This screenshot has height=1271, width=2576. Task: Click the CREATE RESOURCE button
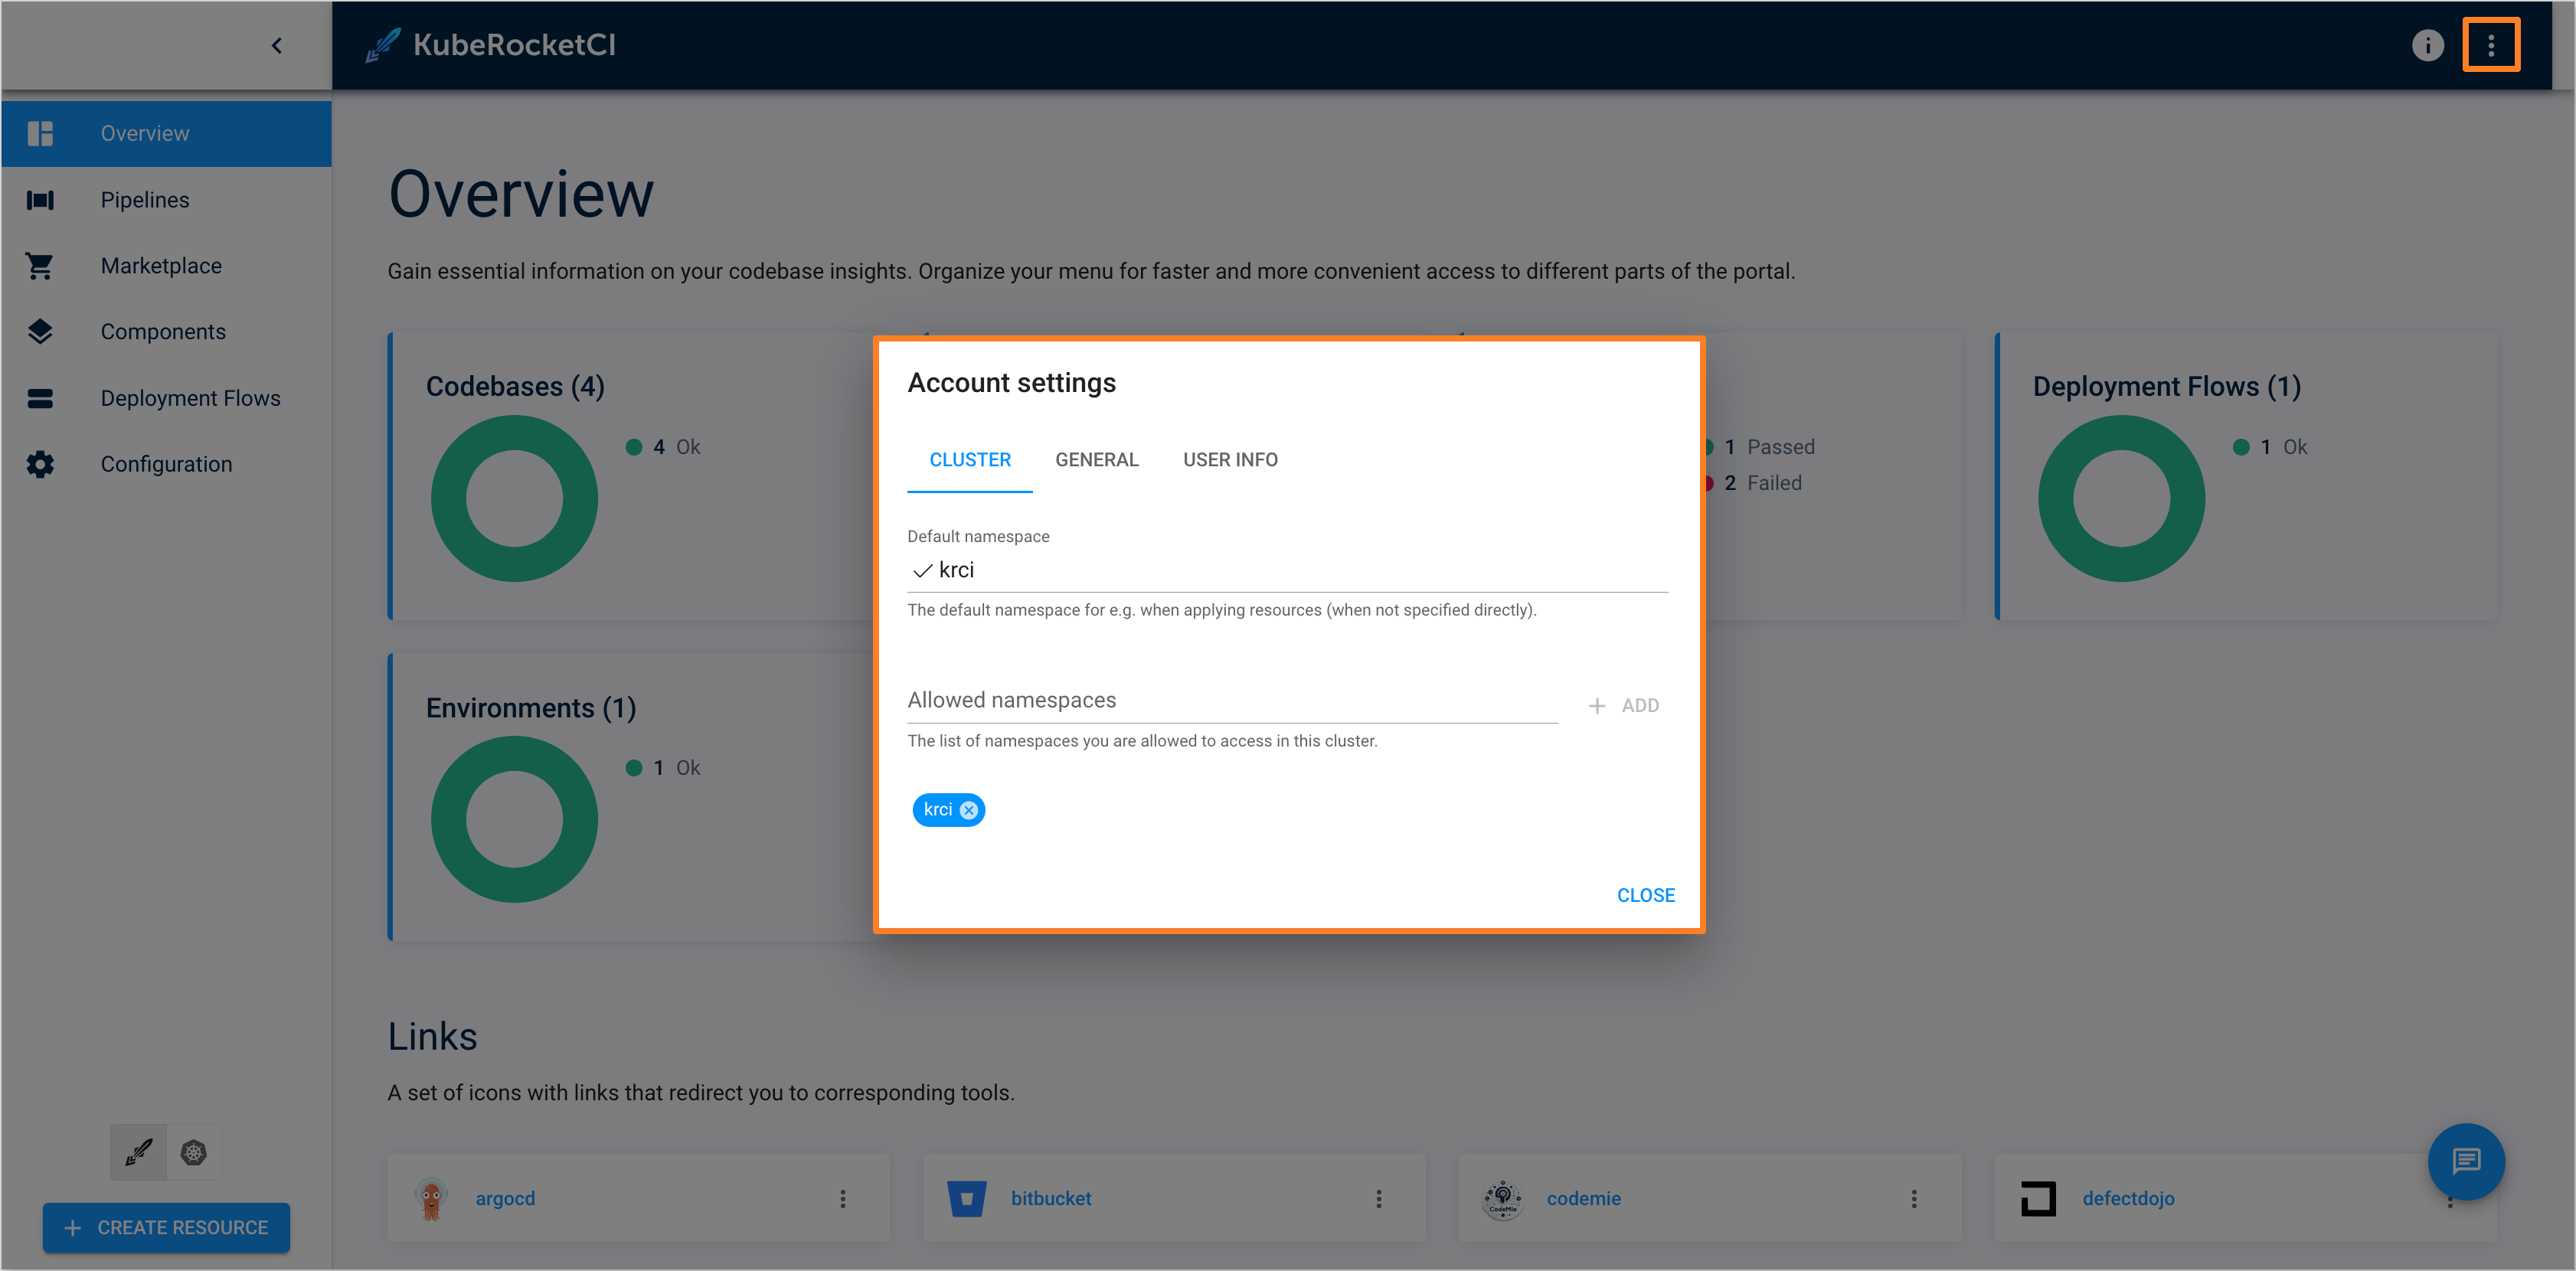[165, 1227]
